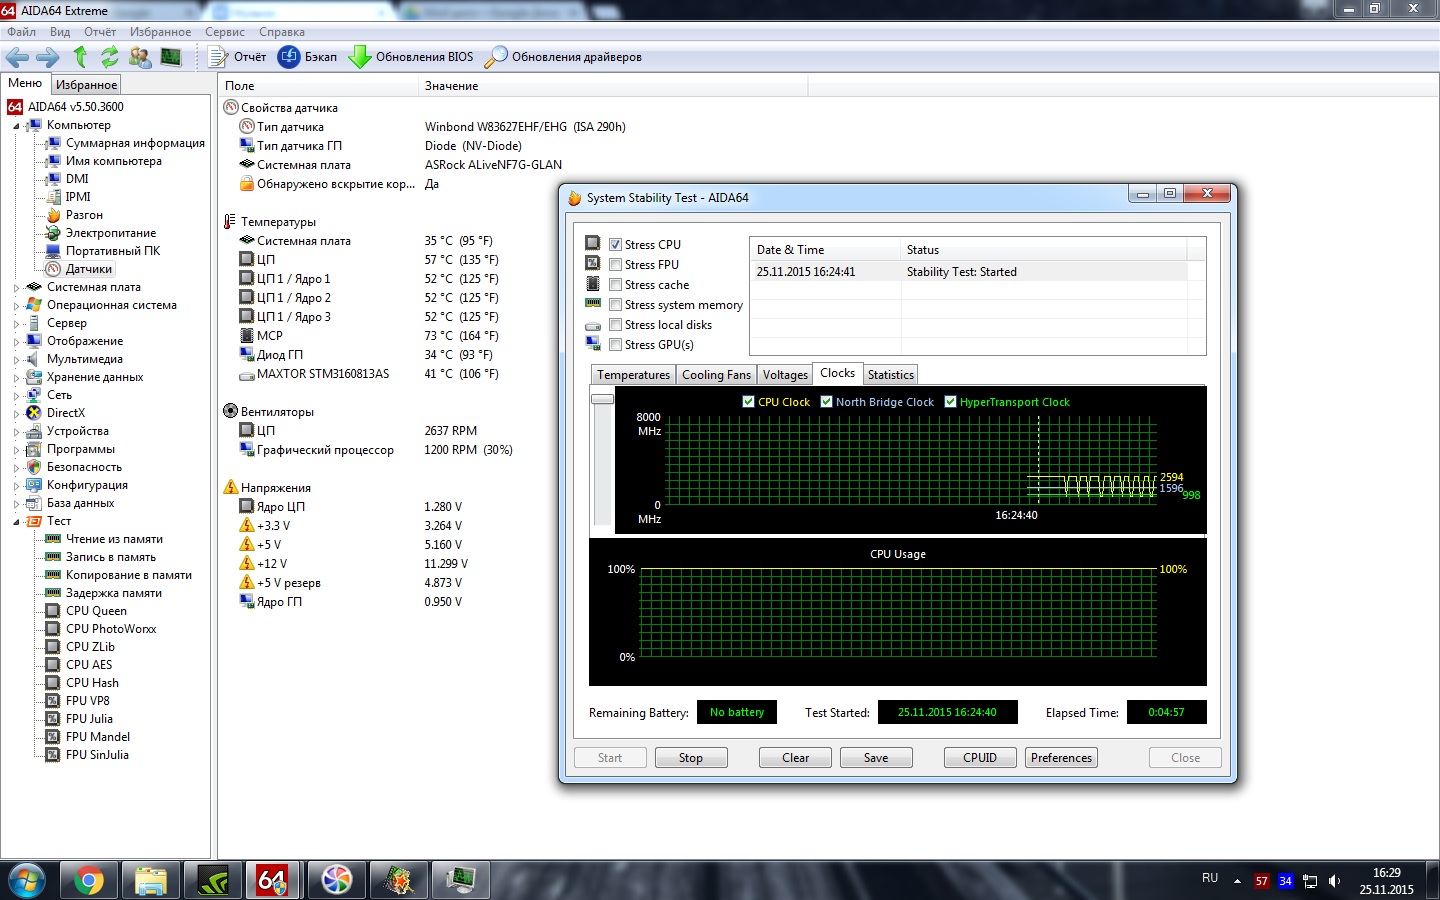This screenshot has height=900, width=1440.
Task: Select the FPU Julia benchmark
Action: [89, 719]
